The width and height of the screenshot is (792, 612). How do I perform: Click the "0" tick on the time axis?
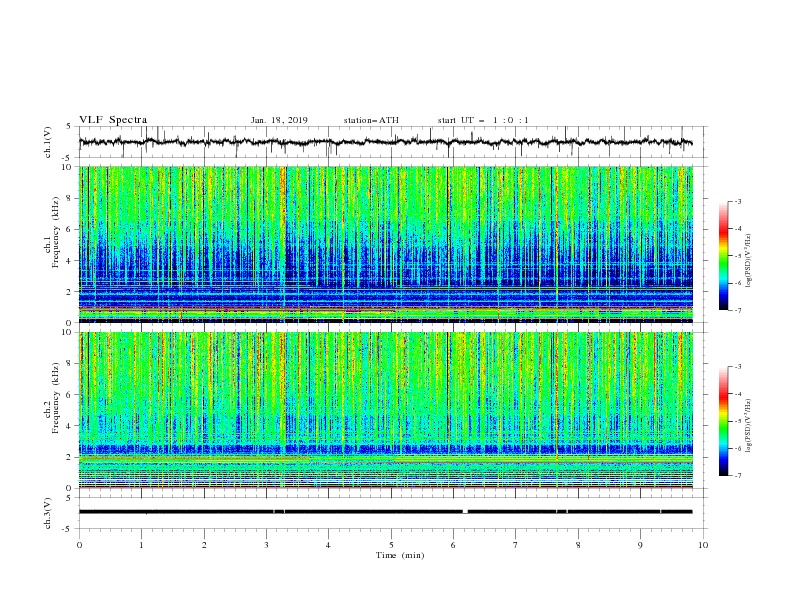[x=79, y=545]
